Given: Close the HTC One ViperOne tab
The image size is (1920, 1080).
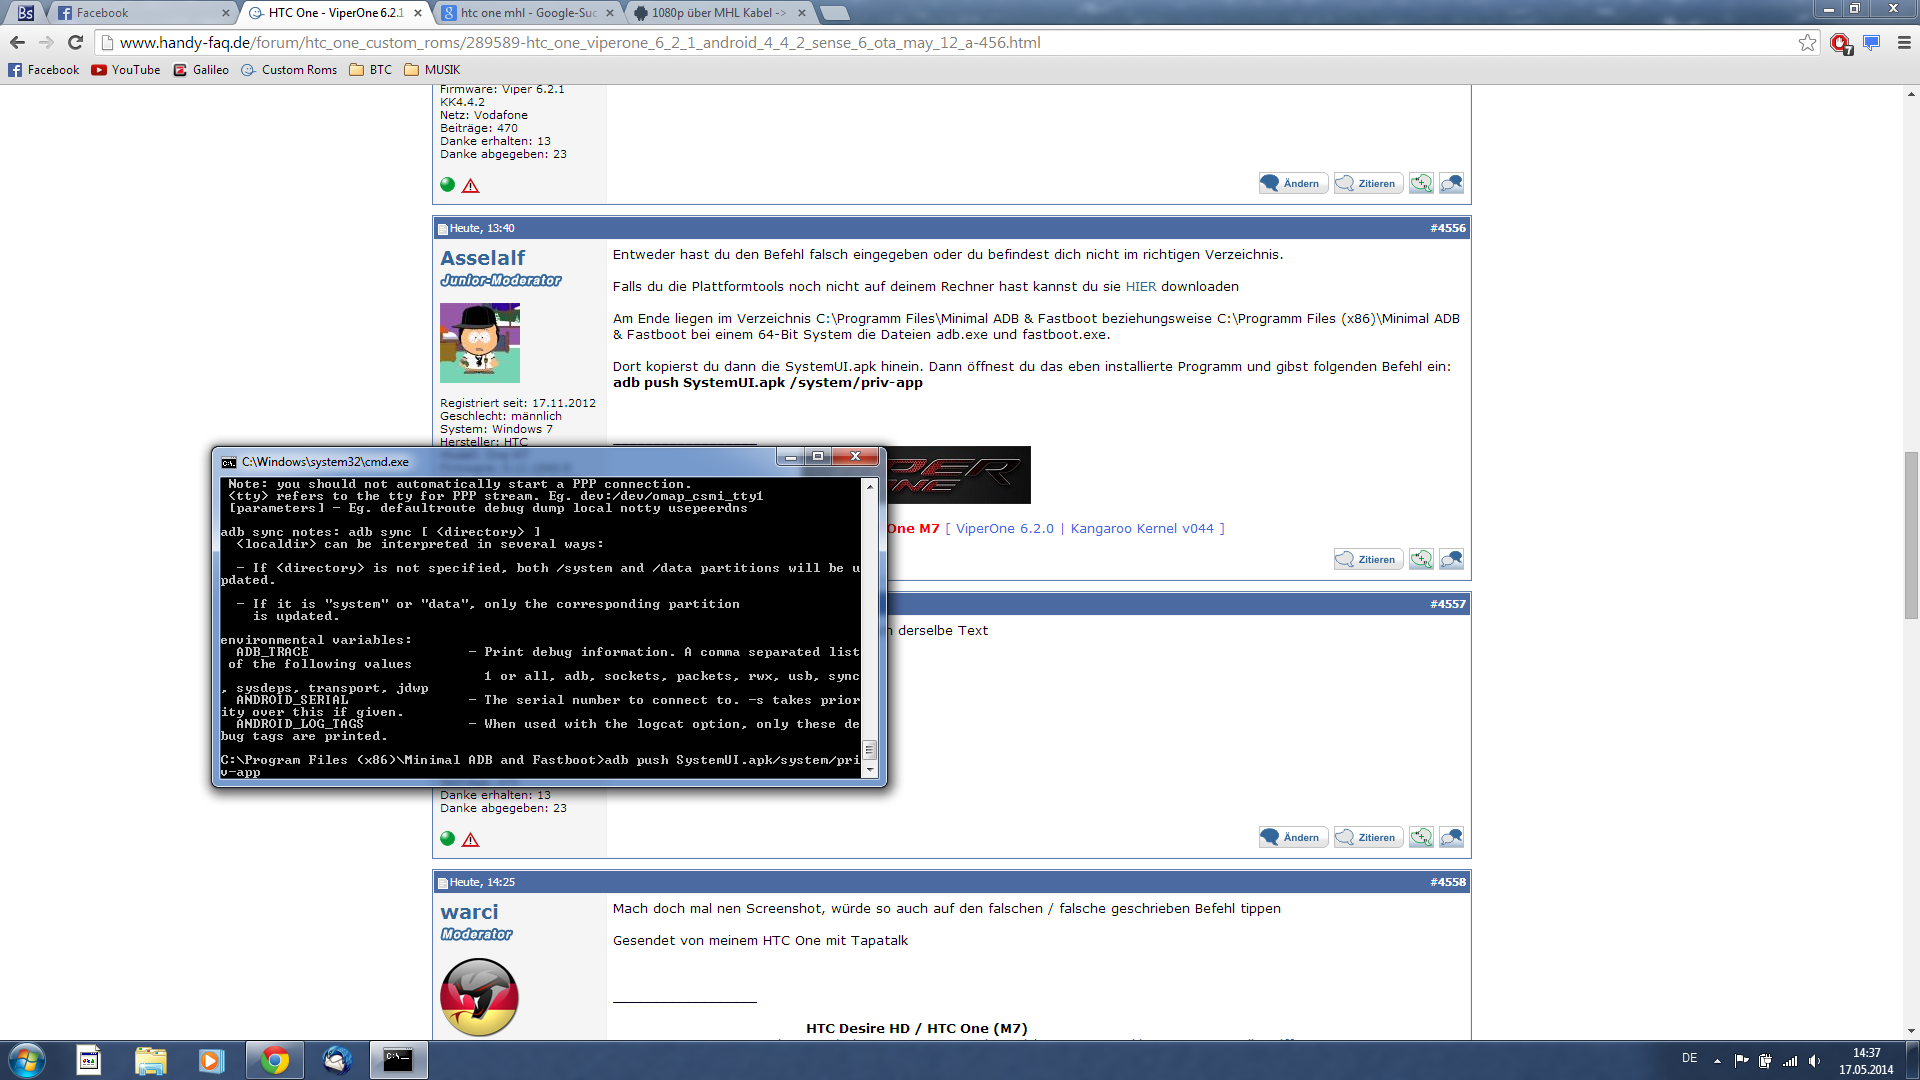Looking at the screenshot, I should tap(418, 13).
